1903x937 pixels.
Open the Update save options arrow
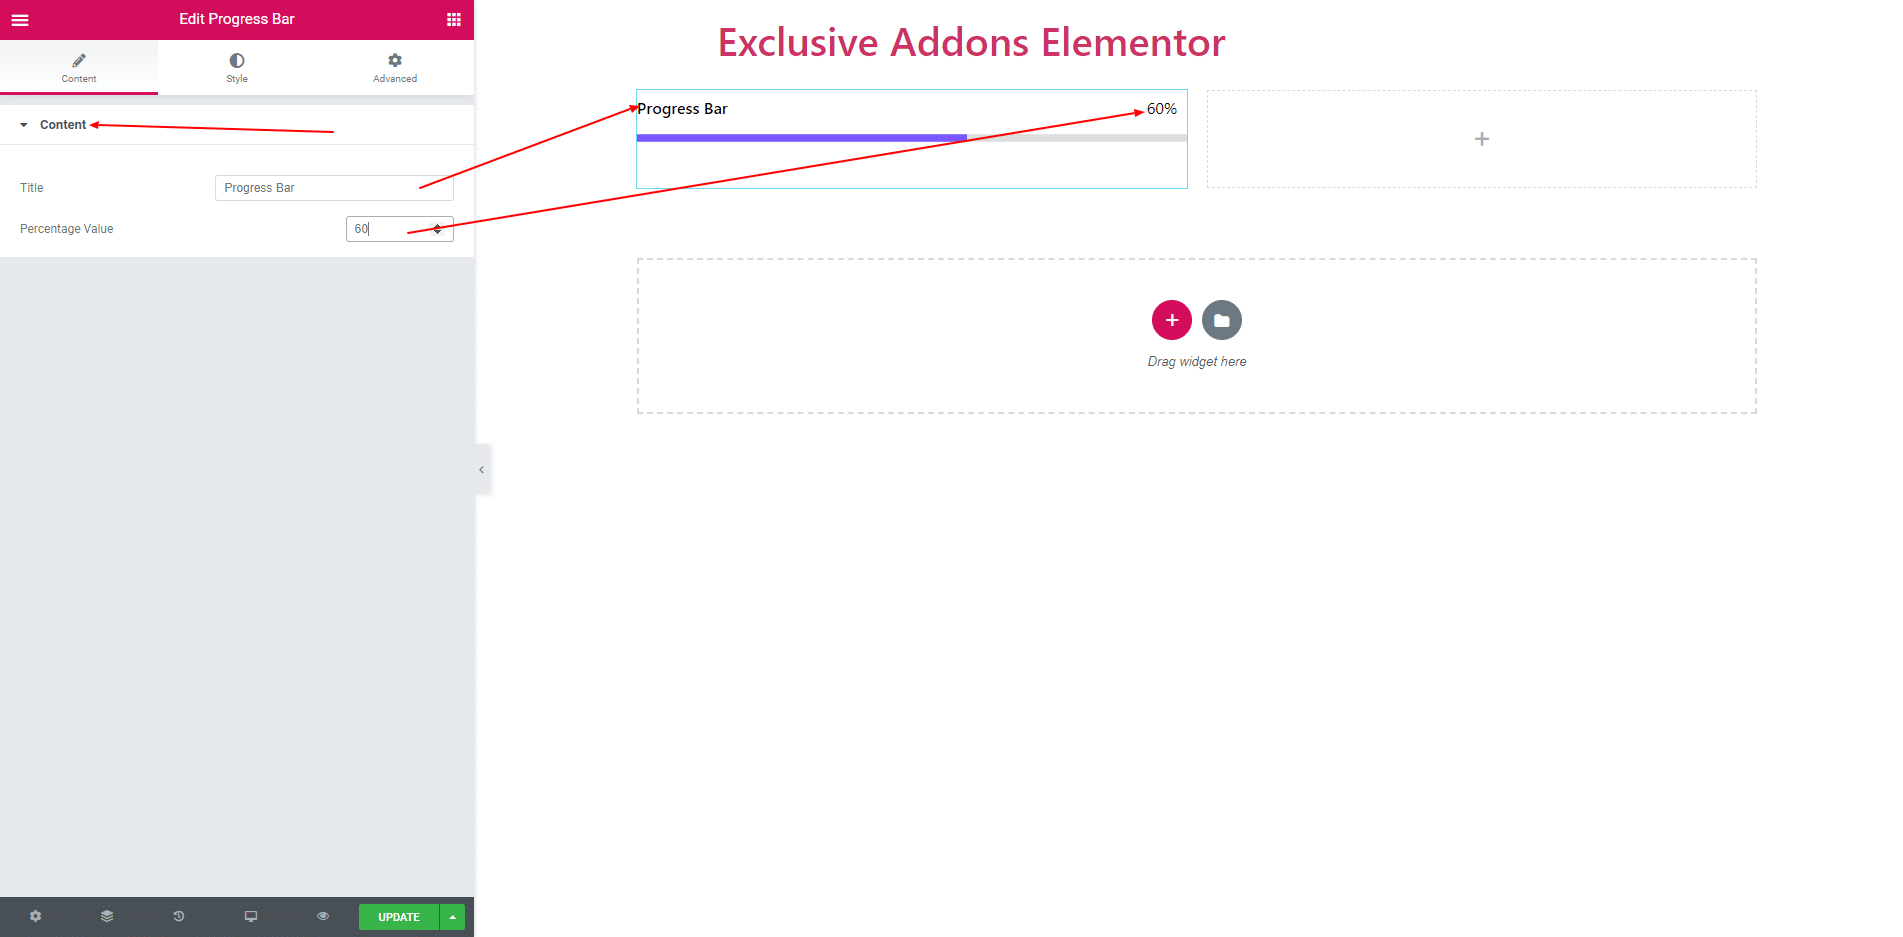(x=453, y=917)
